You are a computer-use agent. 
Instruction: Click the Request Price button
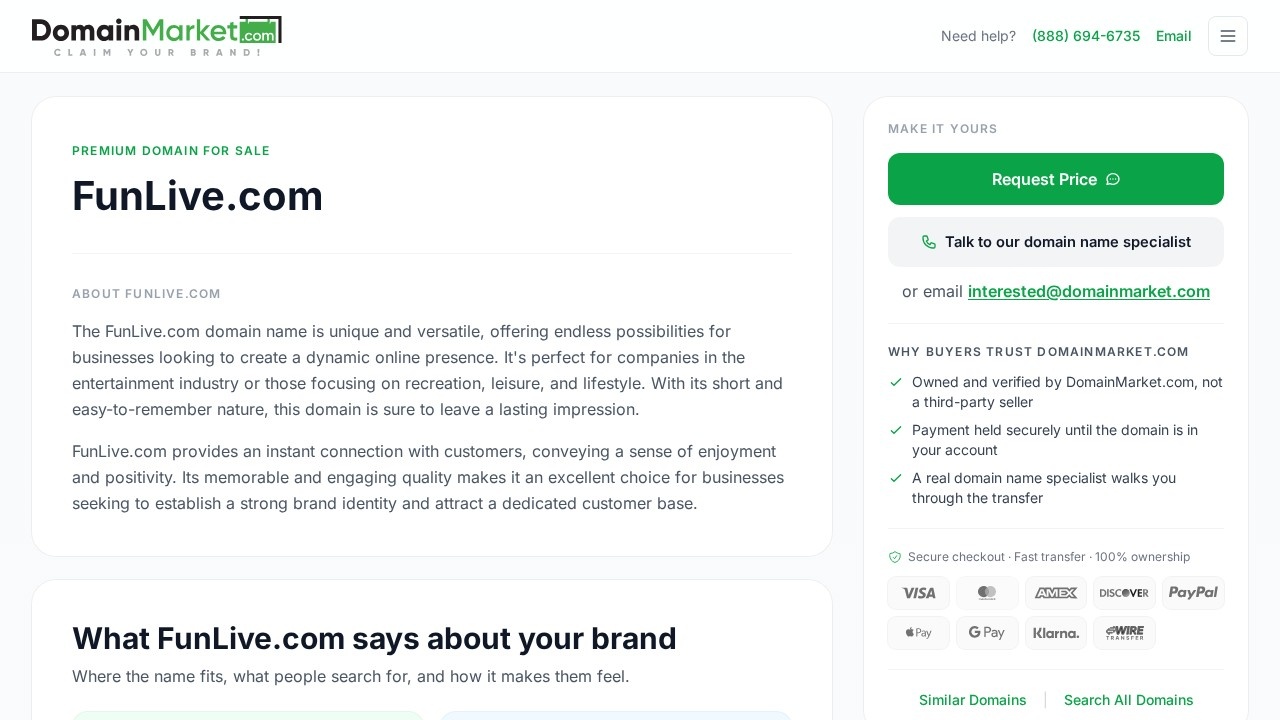[1056, 179]
